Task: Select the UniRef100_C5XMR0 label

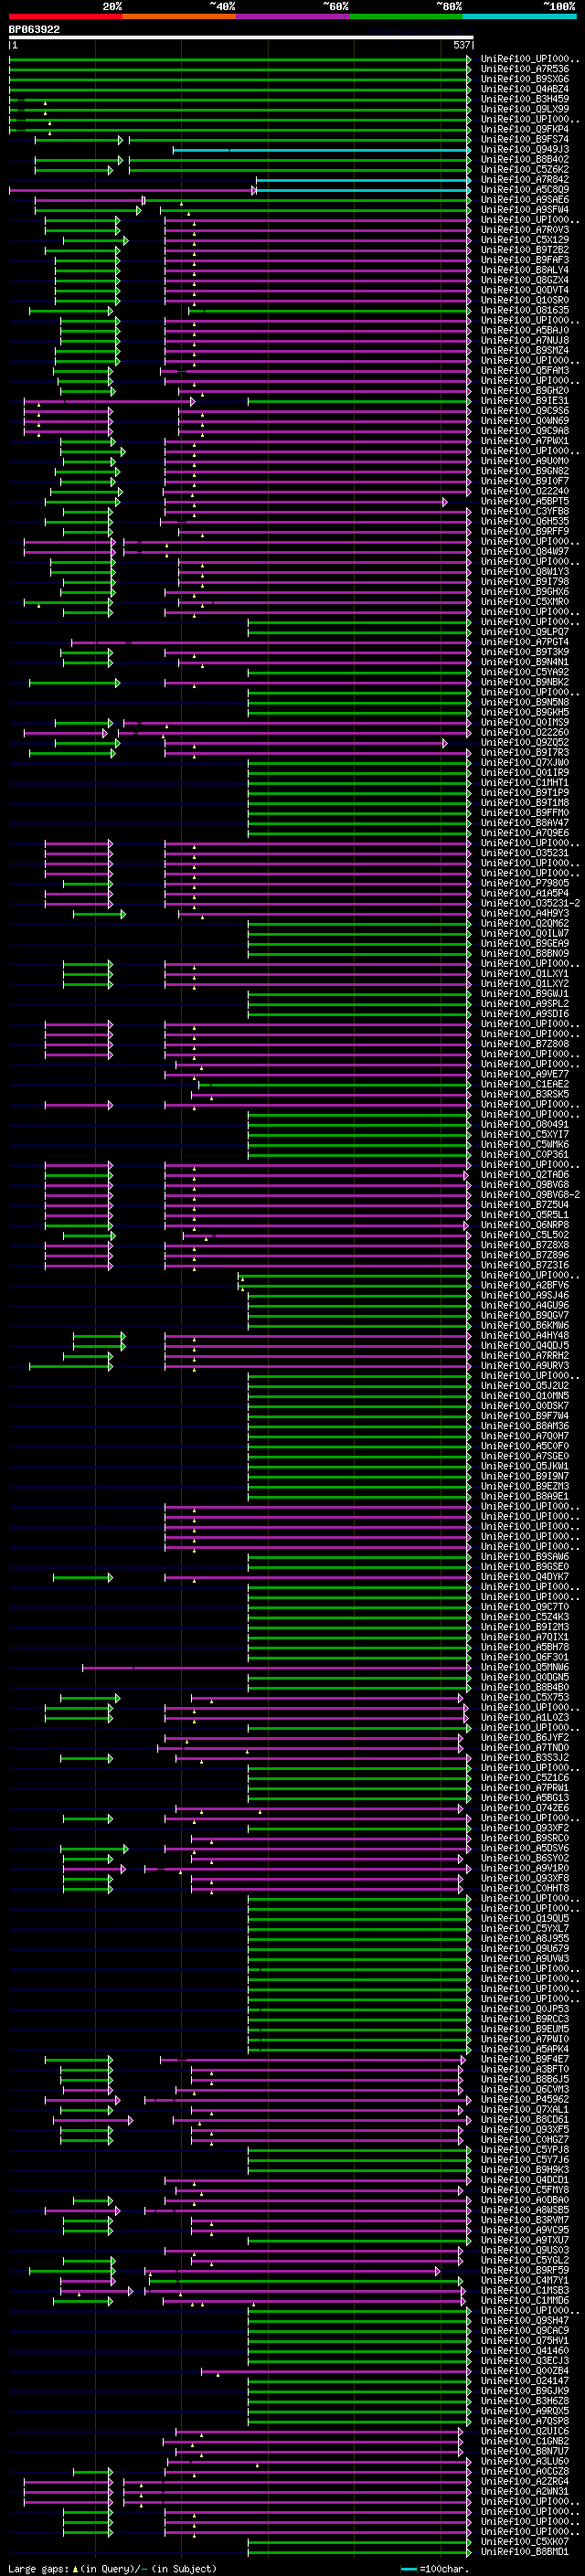Action: point(525,602)
